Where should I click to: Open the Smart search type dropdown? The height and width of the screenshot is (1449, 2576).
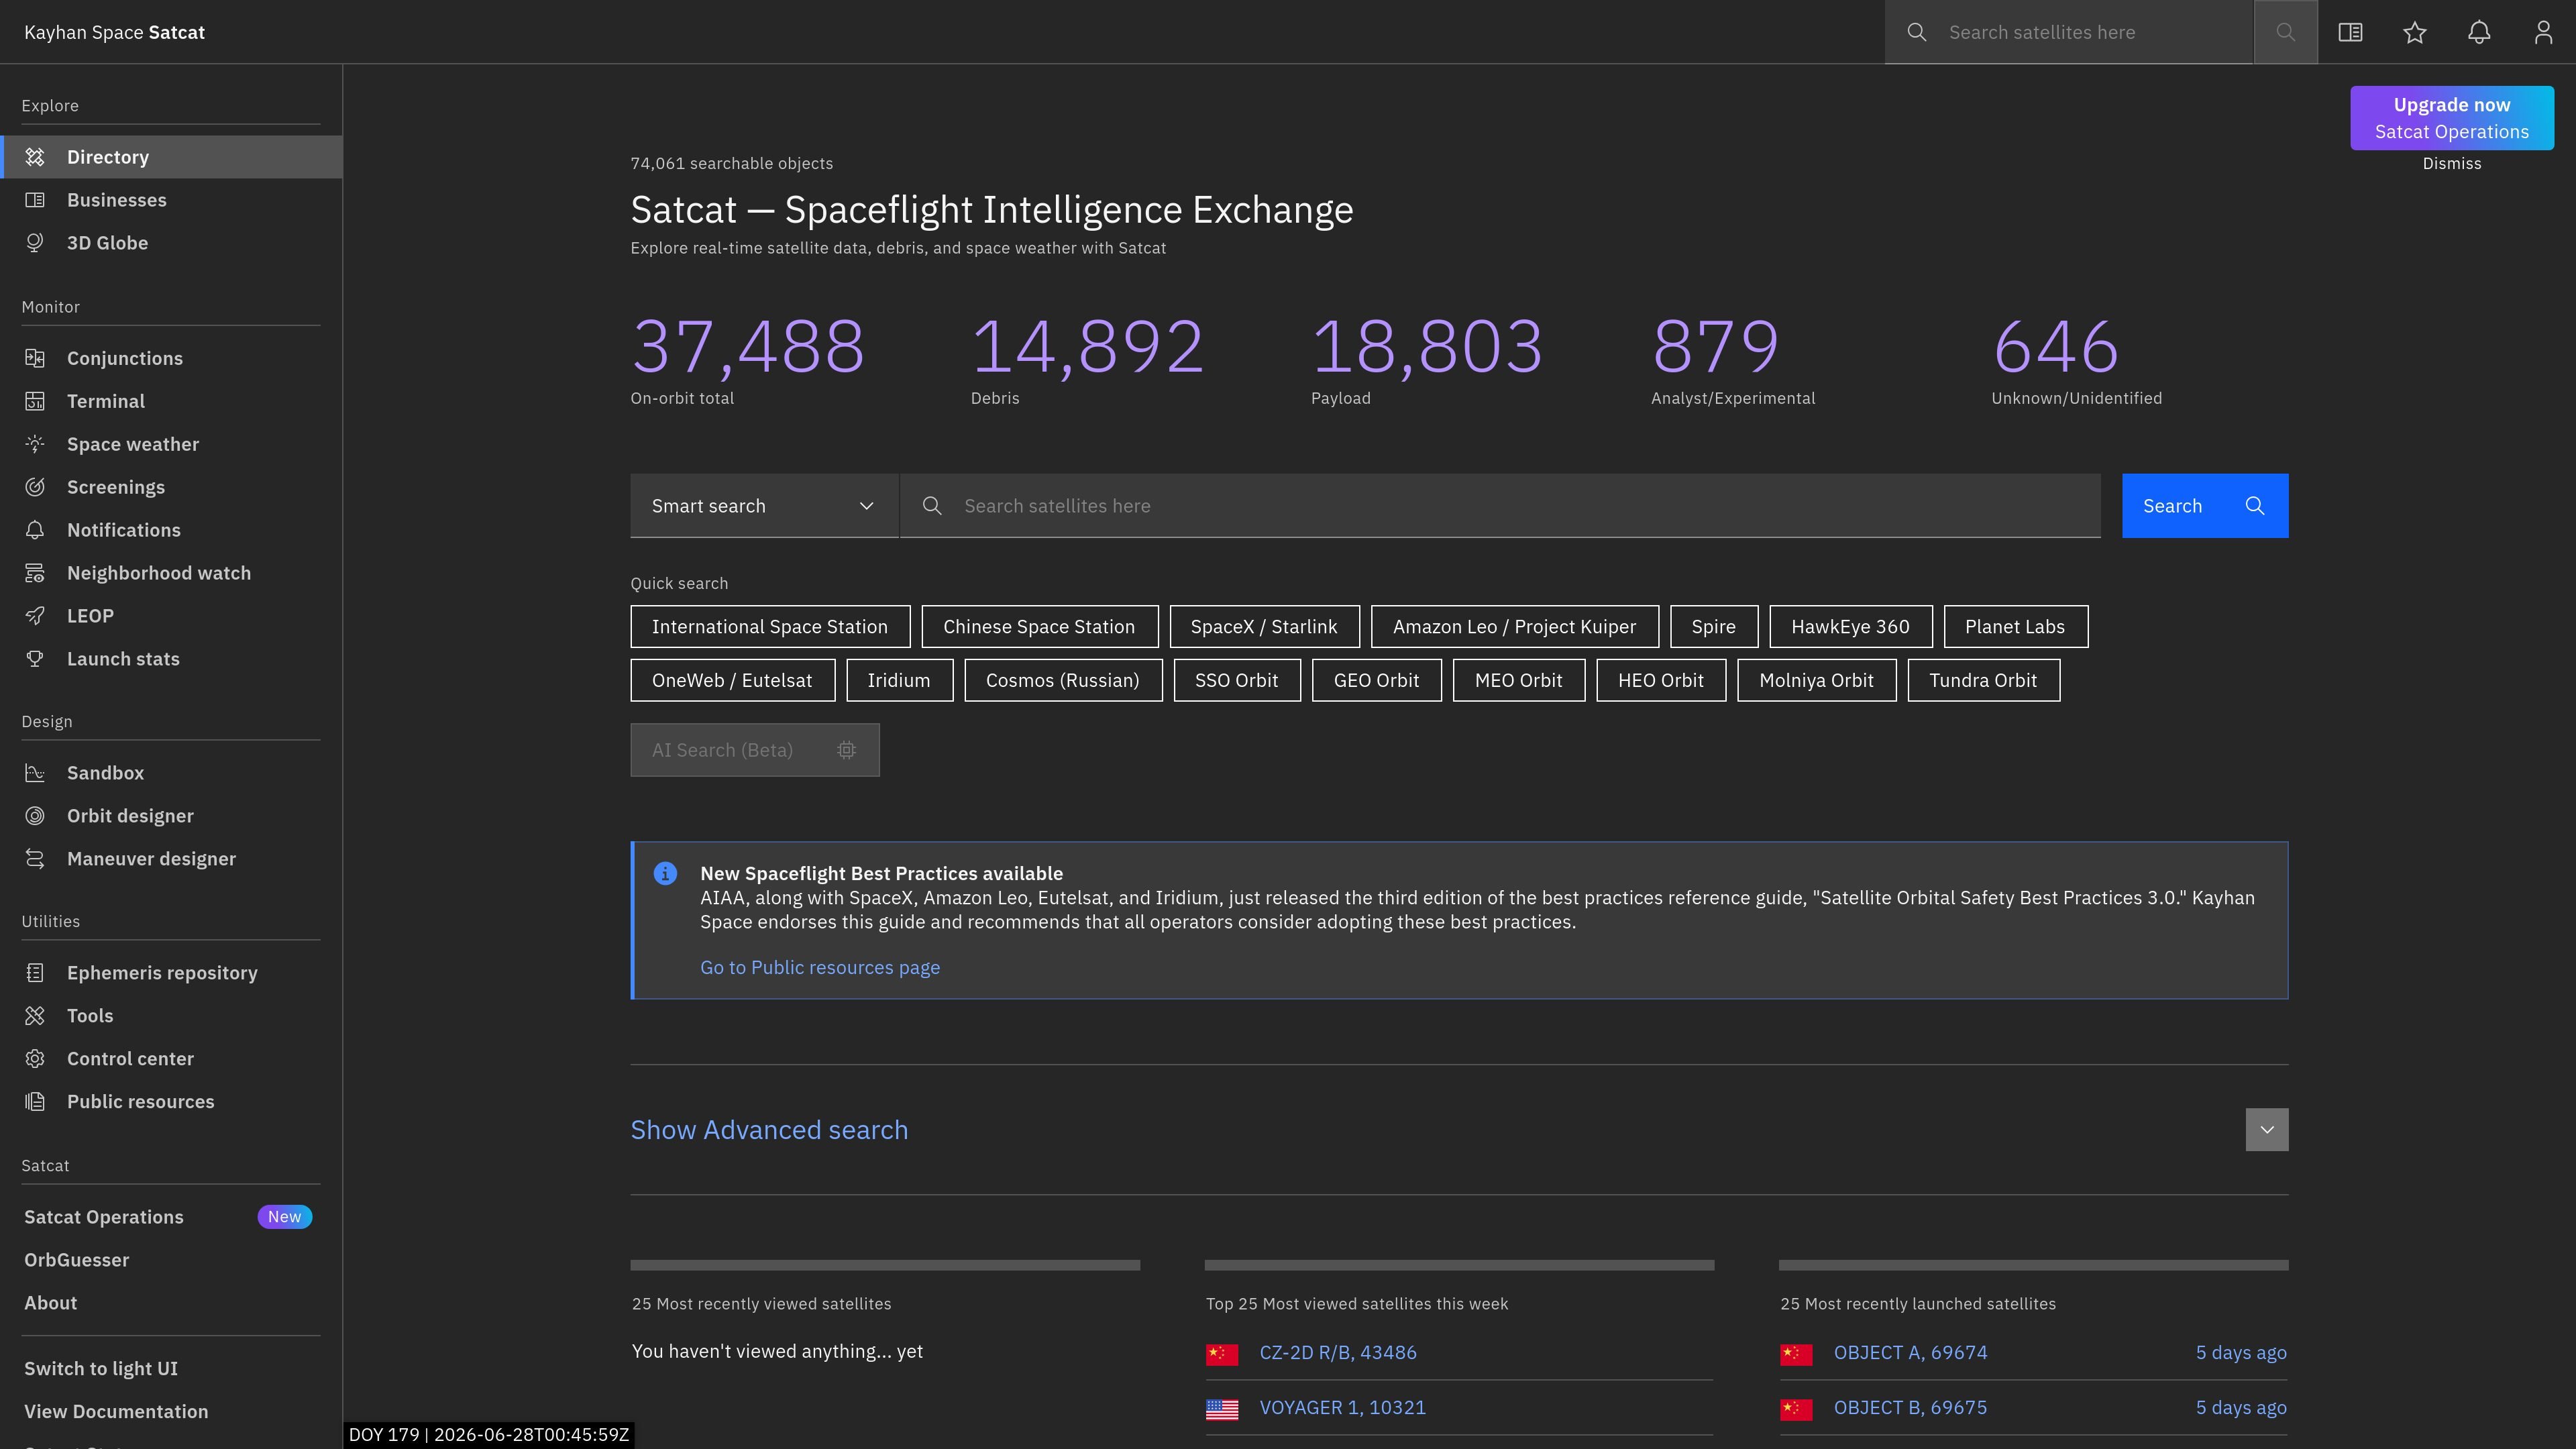pos(764,506)
